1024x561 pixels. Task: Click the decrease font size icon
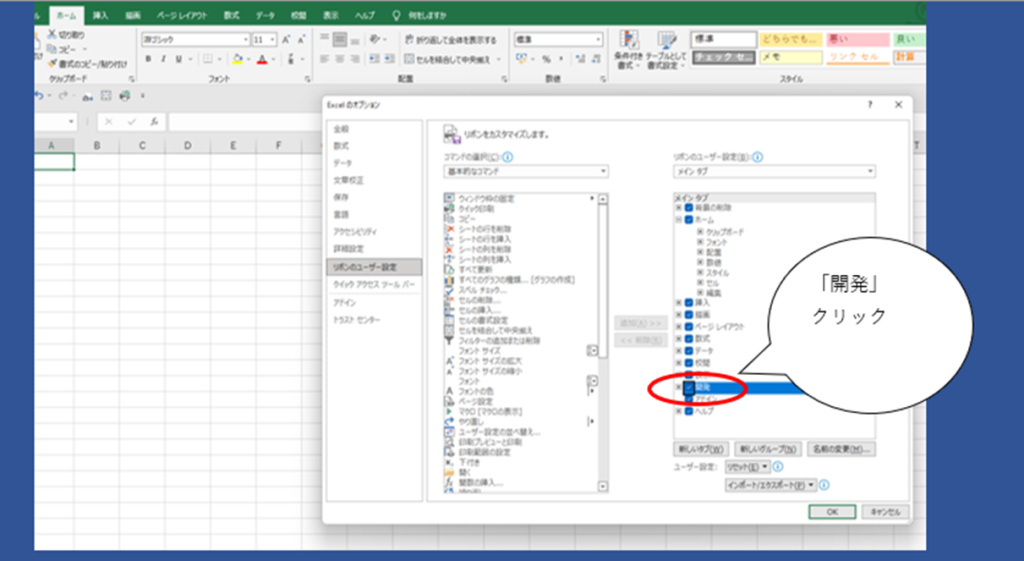[301, 40]
